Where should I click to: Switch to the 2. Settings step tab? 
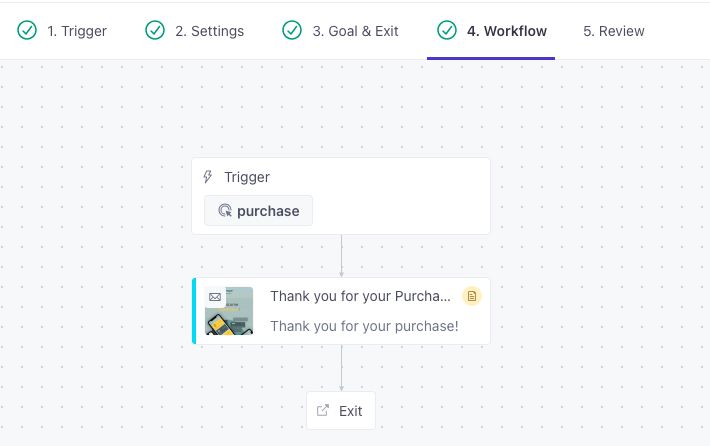point(209,31)
